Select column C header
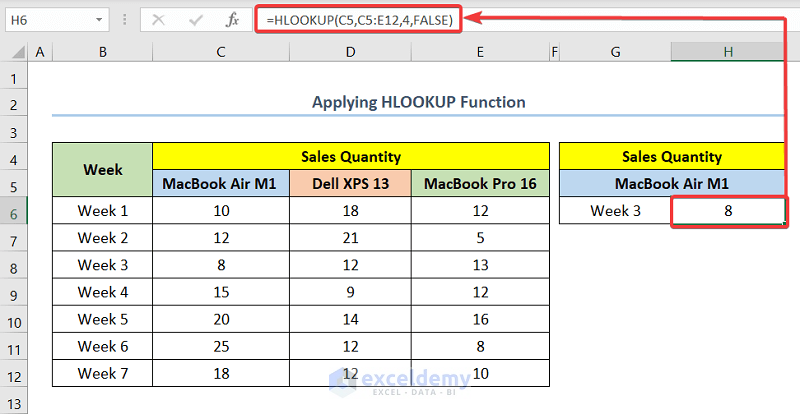 [221, 52]
